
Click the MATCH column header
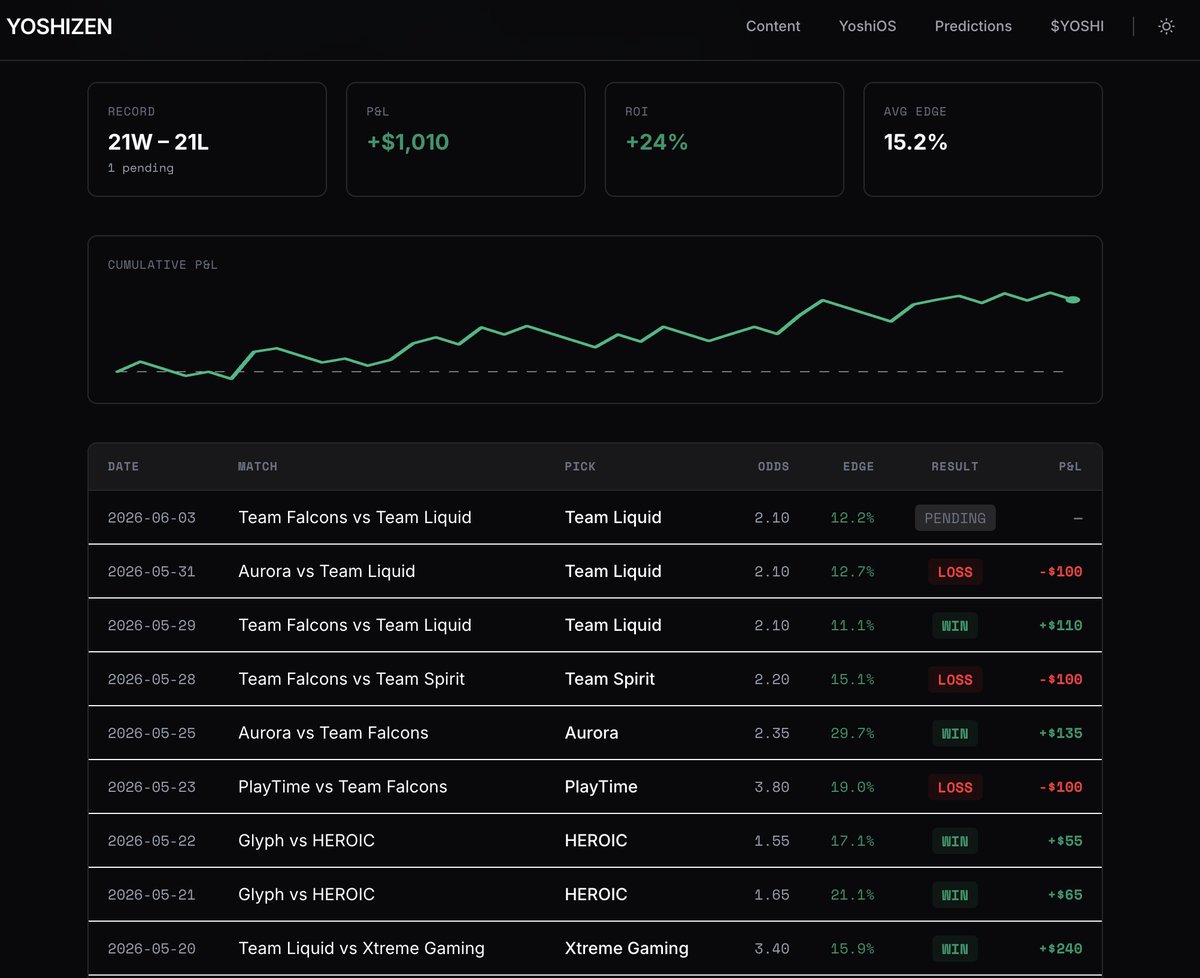tap(257, 467)
